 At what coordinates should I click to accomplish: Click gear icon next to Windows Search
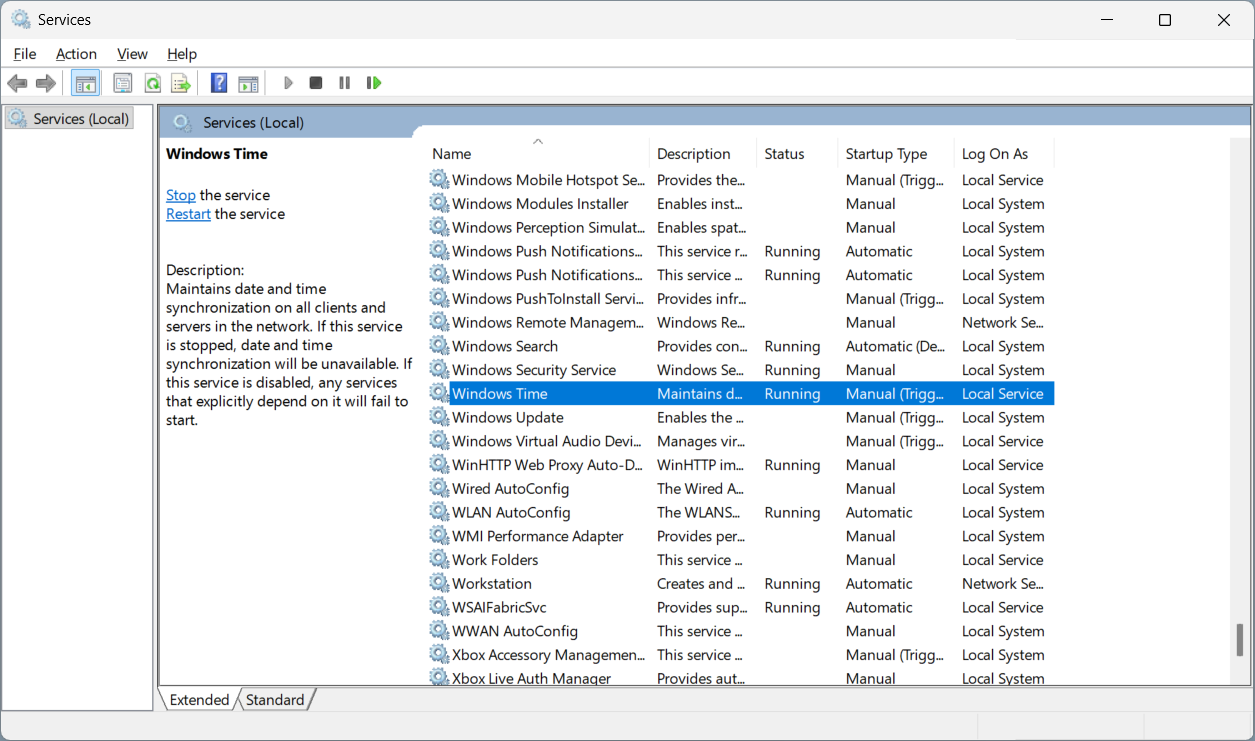(x=439, y=346)
